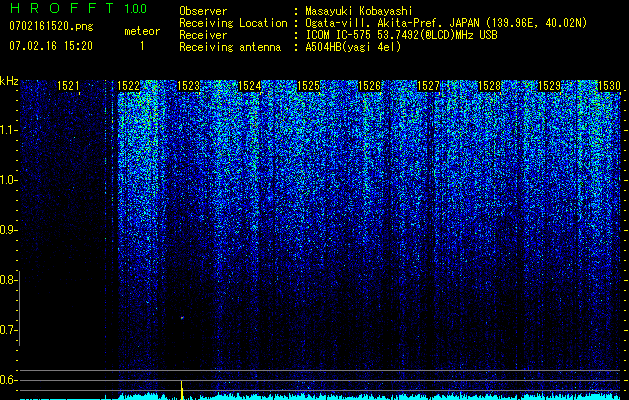The height and width of the screenshot is (400, 629).
Task: Select the ICOM IC-575 receiver text
Action: click(401, 35)
